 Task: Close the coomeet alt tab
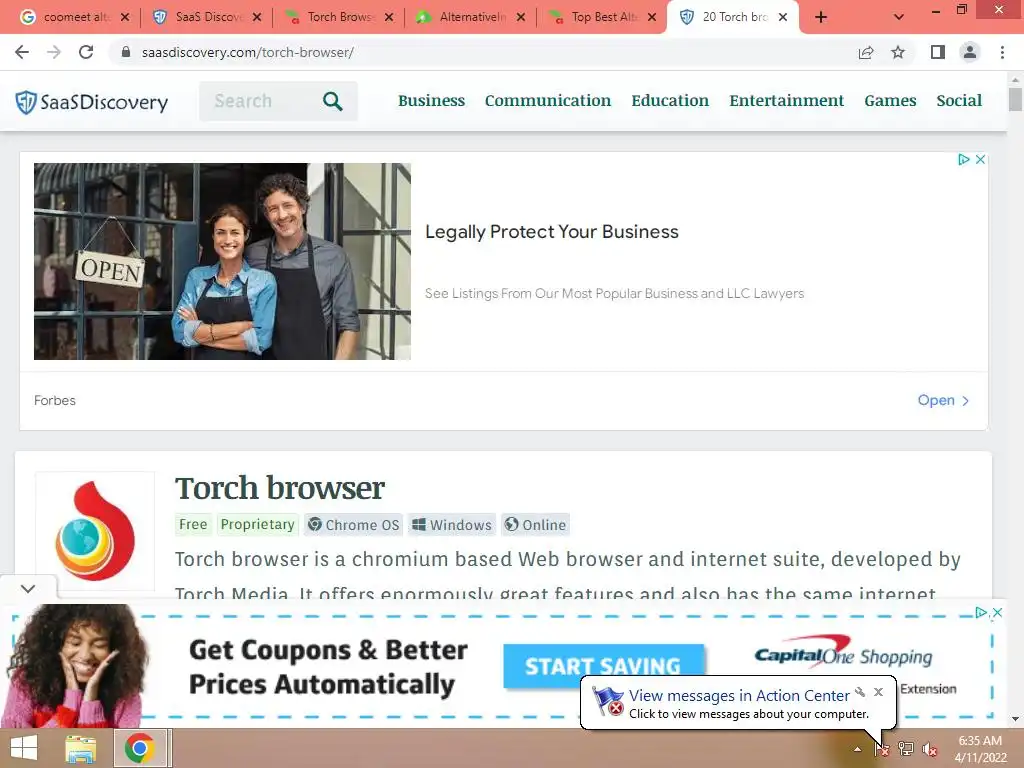(x=125, y=18)
